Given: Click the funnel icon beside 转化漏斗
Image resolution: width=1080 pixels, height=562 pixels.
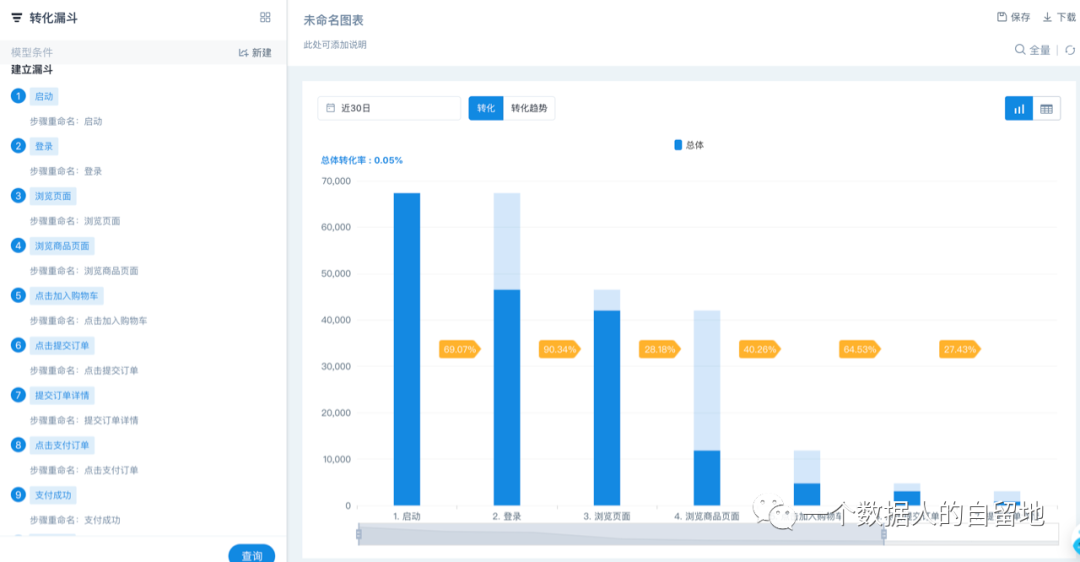Looking at the screenshot, I should tap(16, 17).
